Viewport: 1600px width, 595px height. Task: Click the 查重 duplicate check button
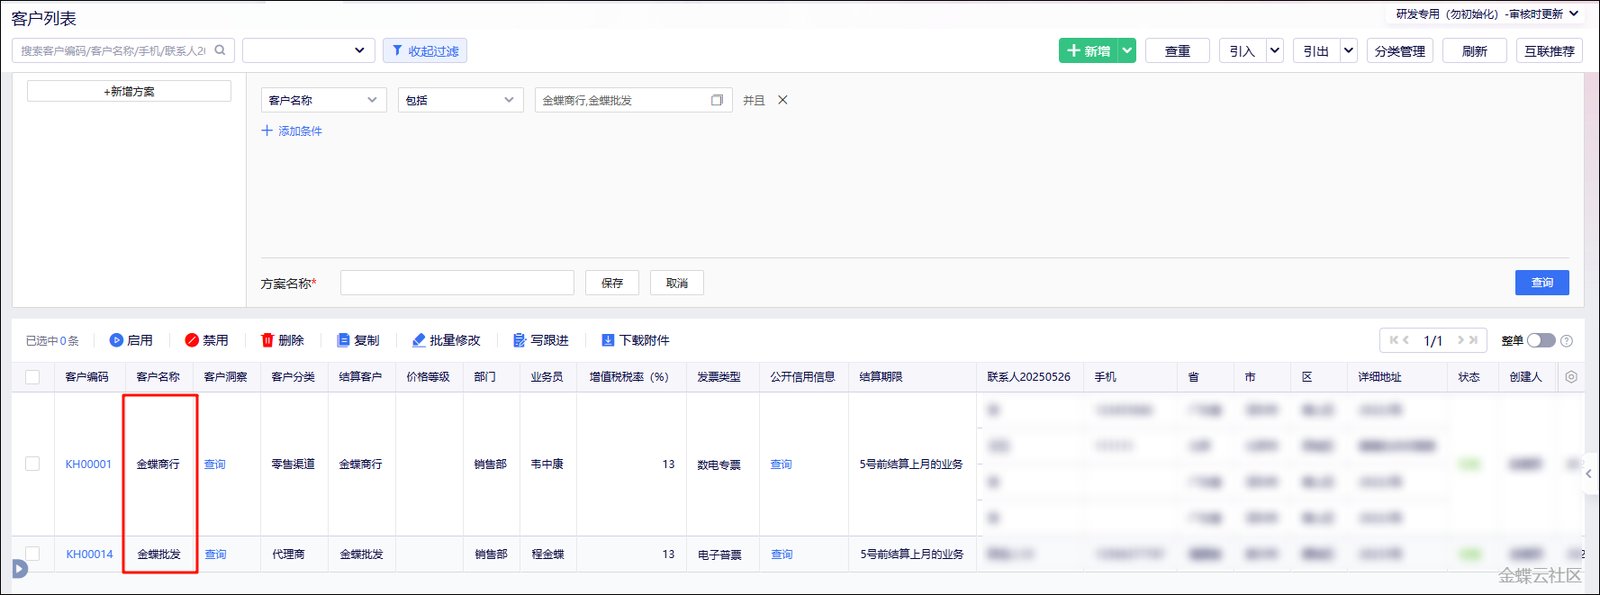click(1177, 51)
